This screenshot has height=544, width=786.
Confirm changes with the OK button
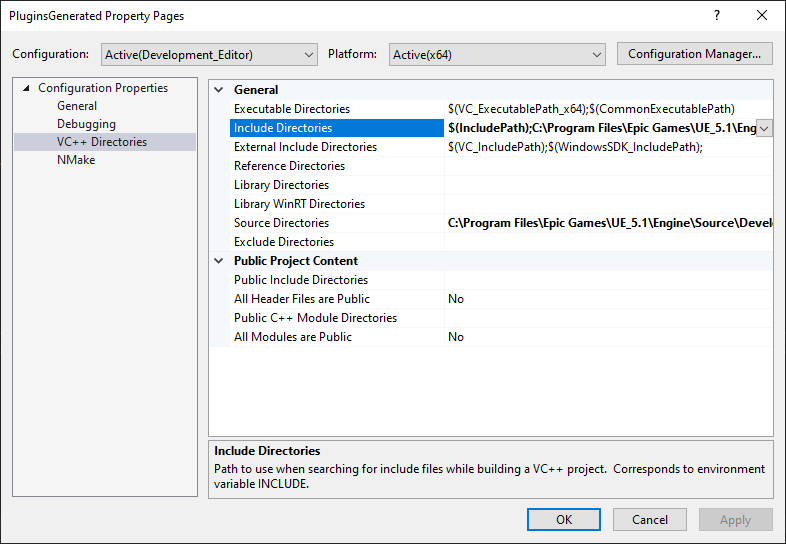(x=564, y=519)
